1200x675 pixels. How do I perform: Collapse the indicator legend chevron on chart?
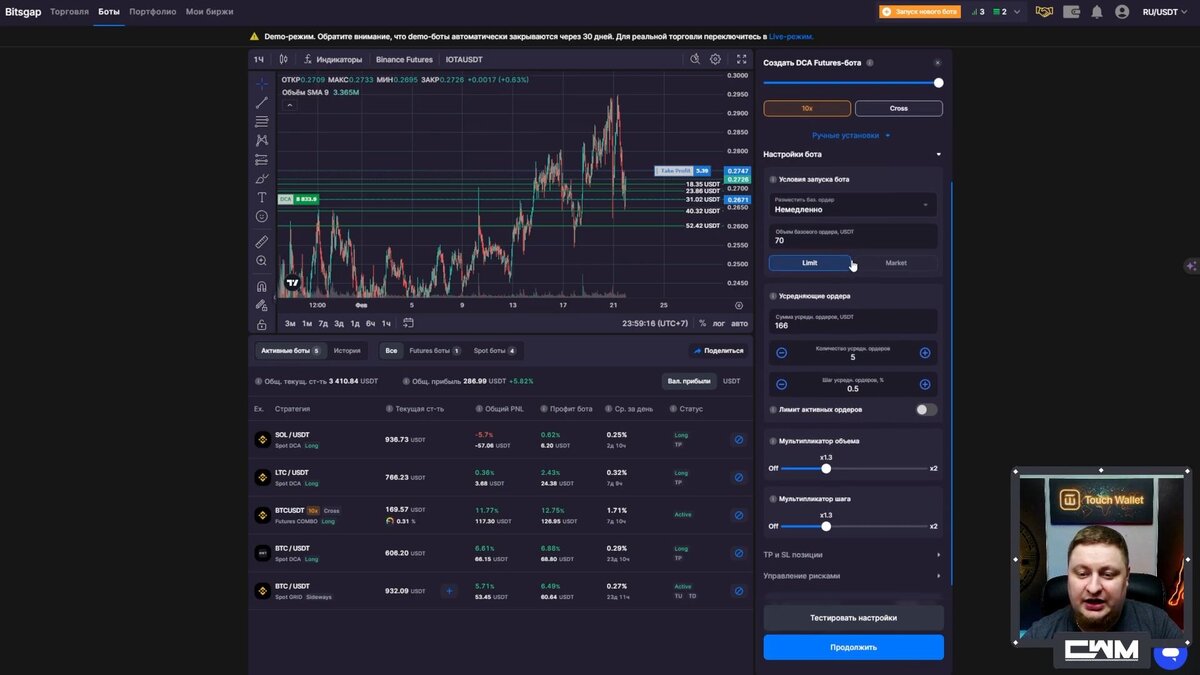tap(290, 104)
